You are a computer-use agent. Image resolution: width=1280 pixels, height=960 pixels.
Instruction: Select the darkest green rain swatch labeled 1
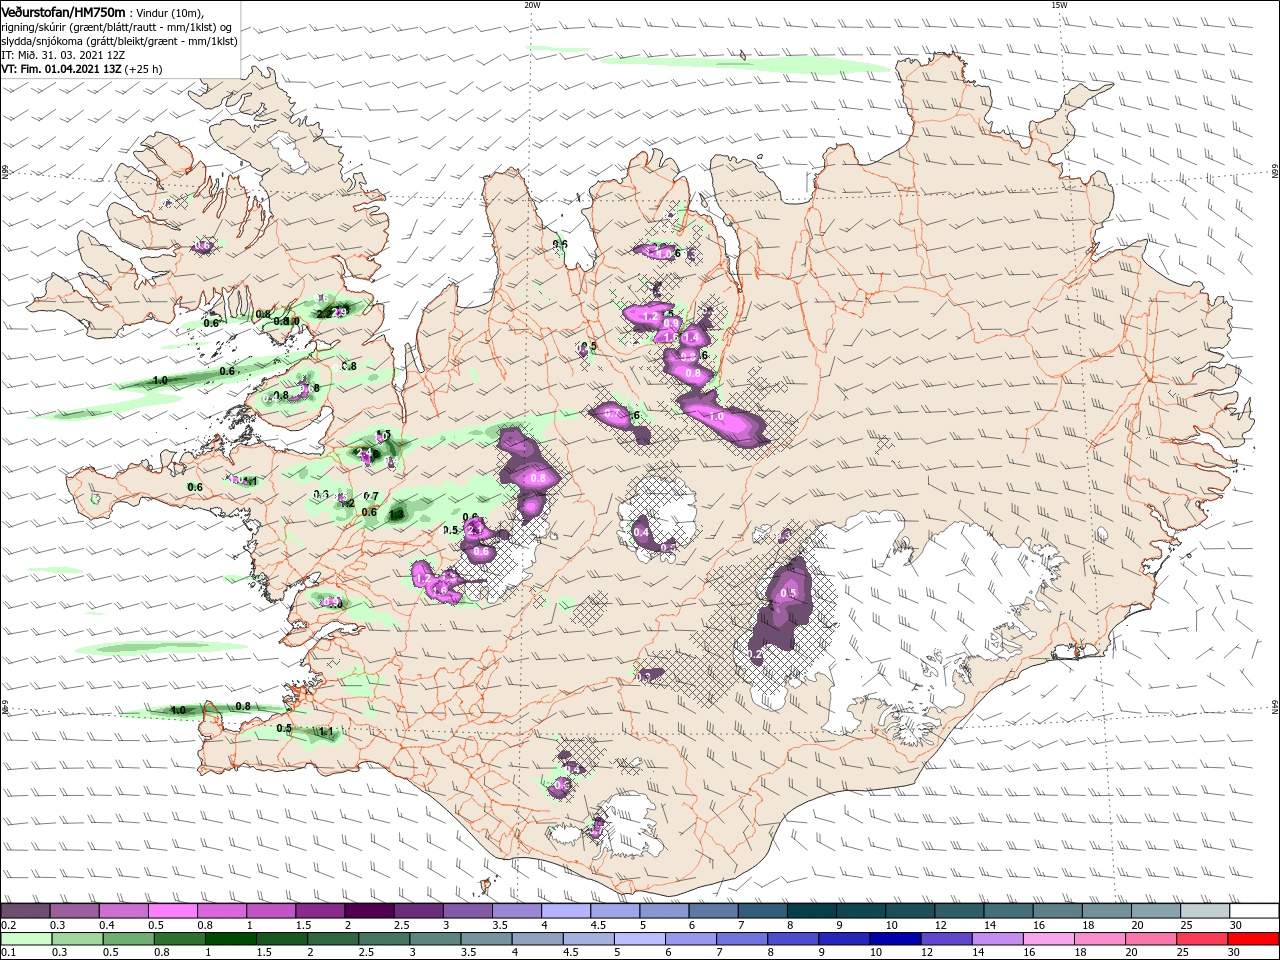point(231,939)
